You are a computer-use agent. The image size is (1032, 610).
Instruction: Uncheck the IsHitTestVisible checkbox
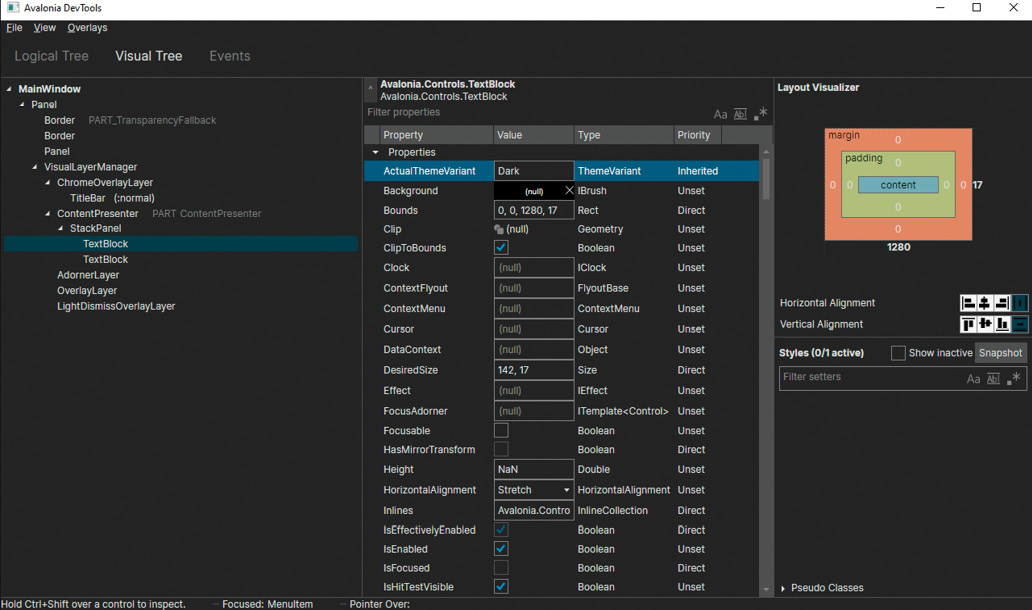502,587
